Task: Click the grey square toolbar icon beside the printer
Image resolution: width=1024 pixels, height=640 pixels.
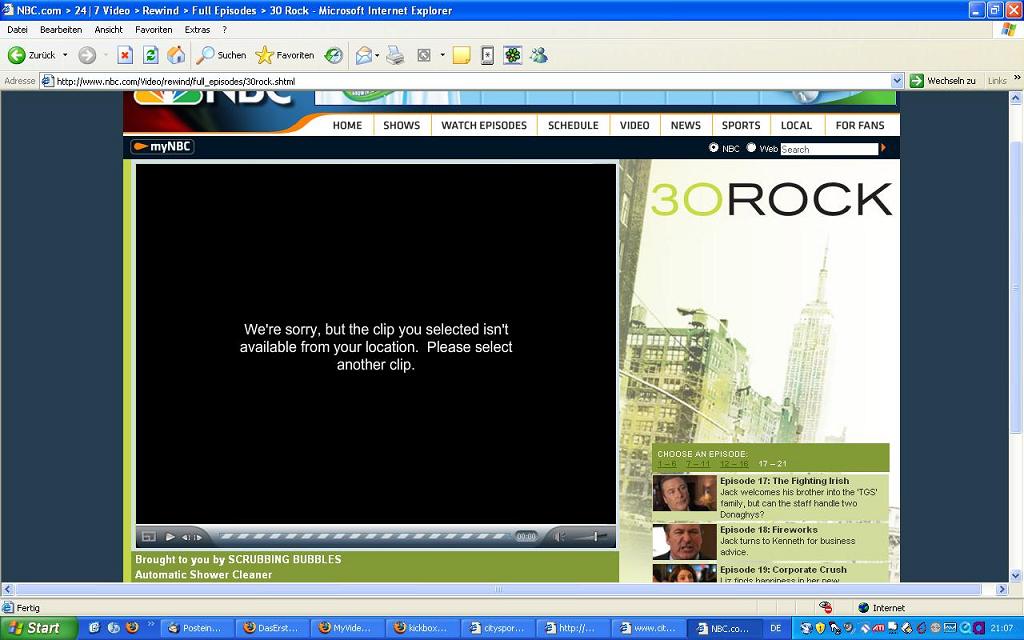Action: tap(424, 56)
